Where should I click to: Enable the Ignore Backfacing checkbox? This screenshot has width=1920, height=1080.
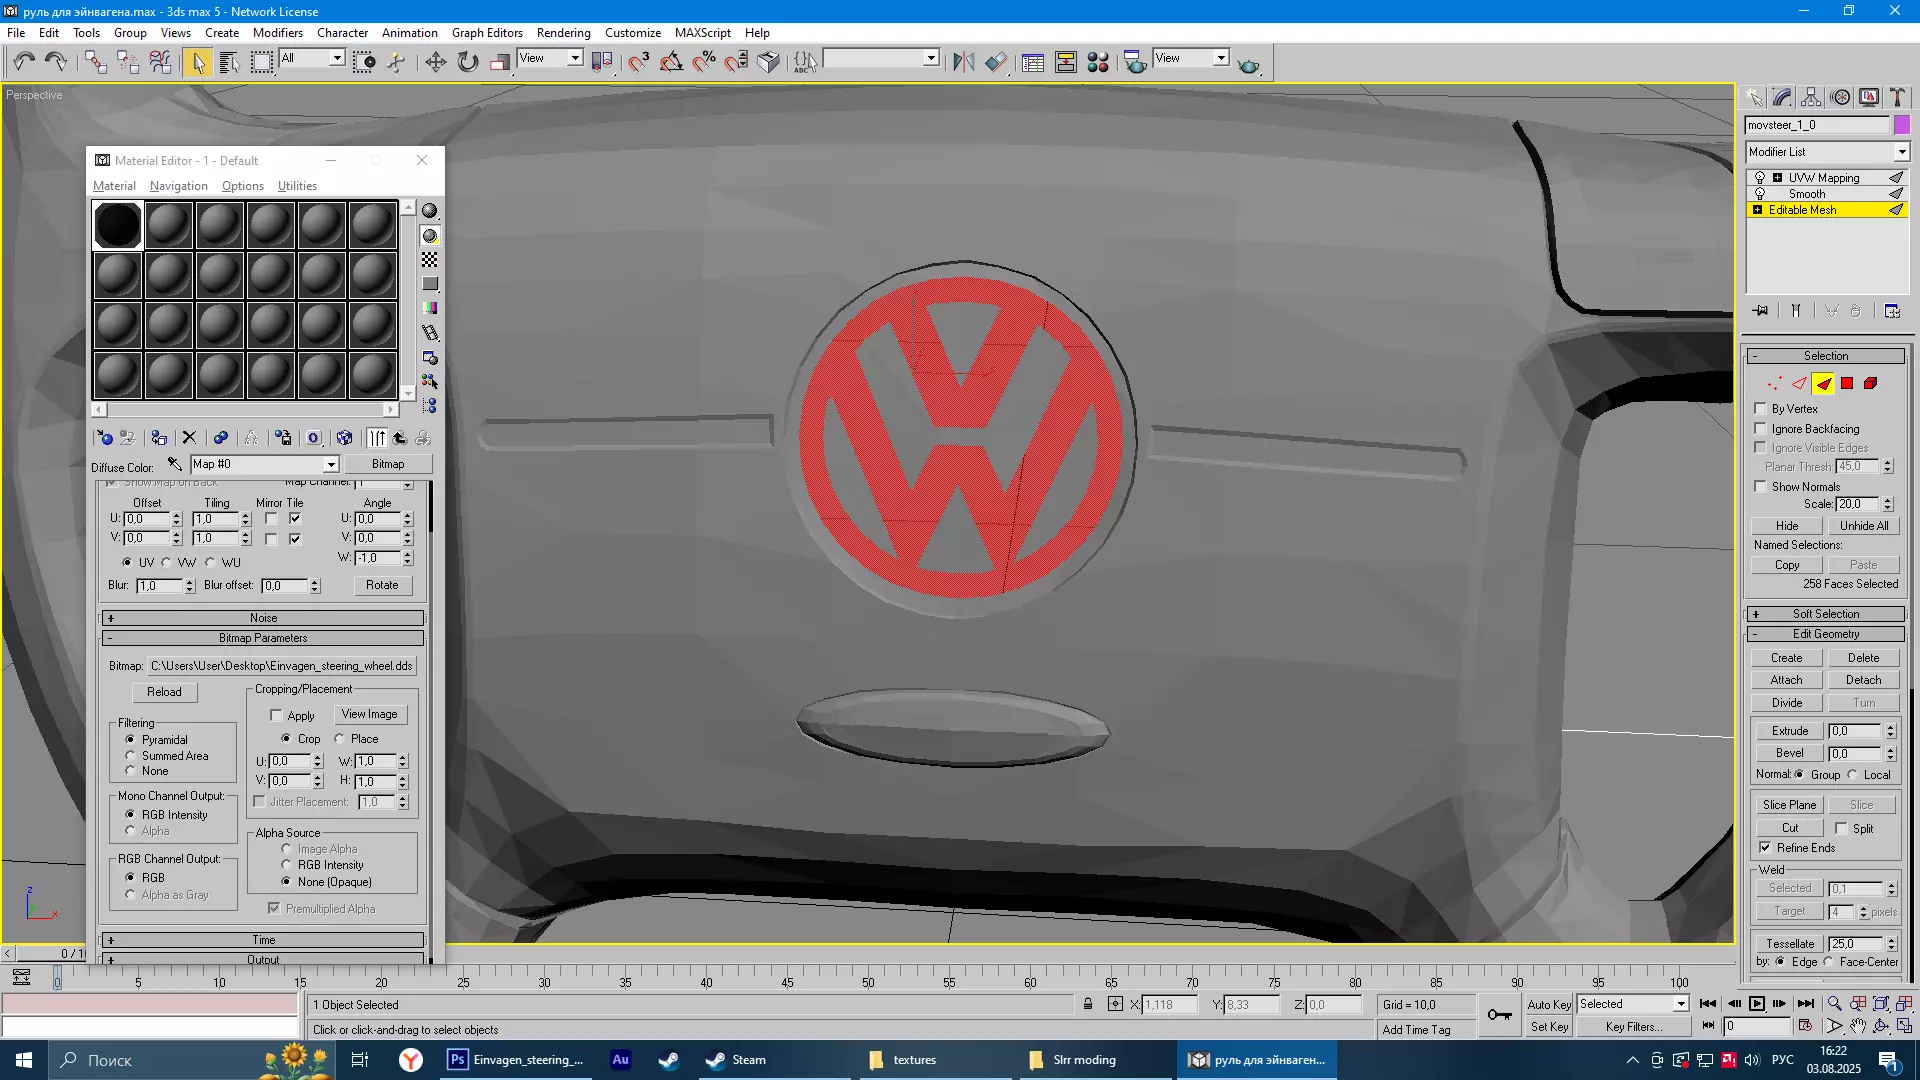(1760, 428)
